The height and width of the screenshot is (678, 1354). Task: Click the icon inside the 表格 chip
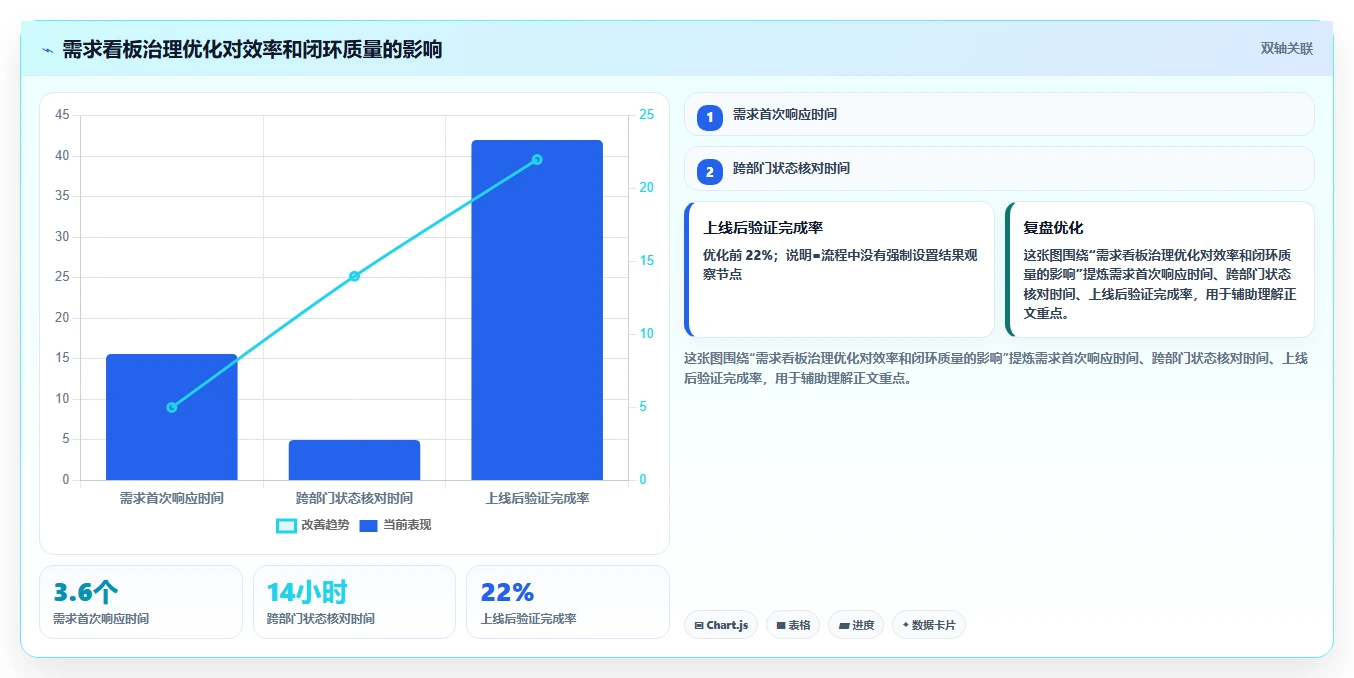point(781,625)
